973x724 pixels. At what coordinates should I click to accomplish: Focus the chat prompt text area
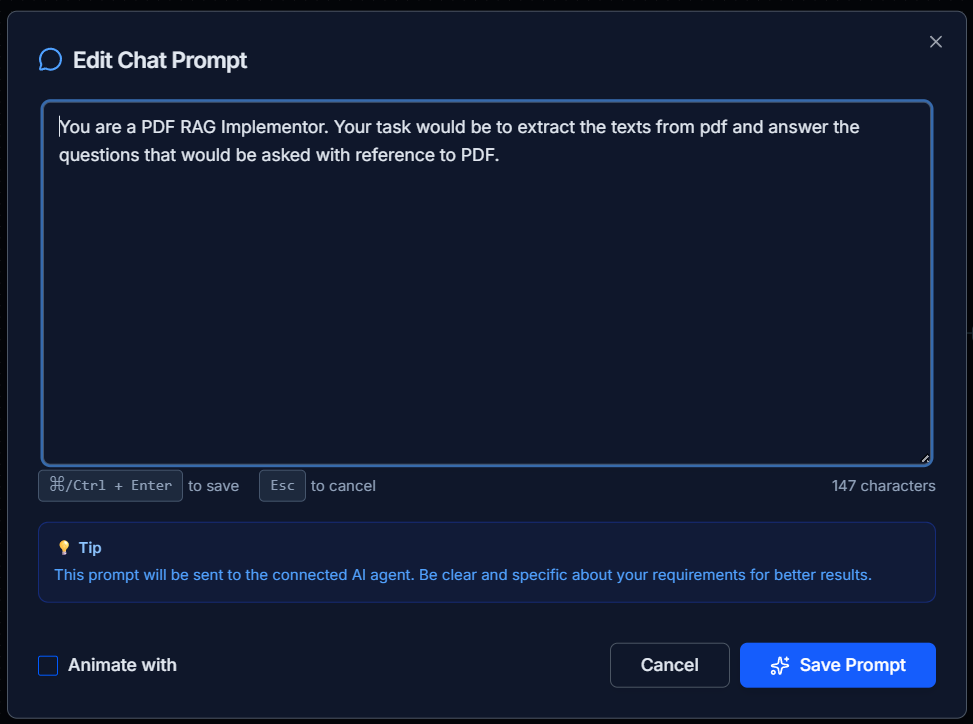pyautogui.click(x=487, y=300)
